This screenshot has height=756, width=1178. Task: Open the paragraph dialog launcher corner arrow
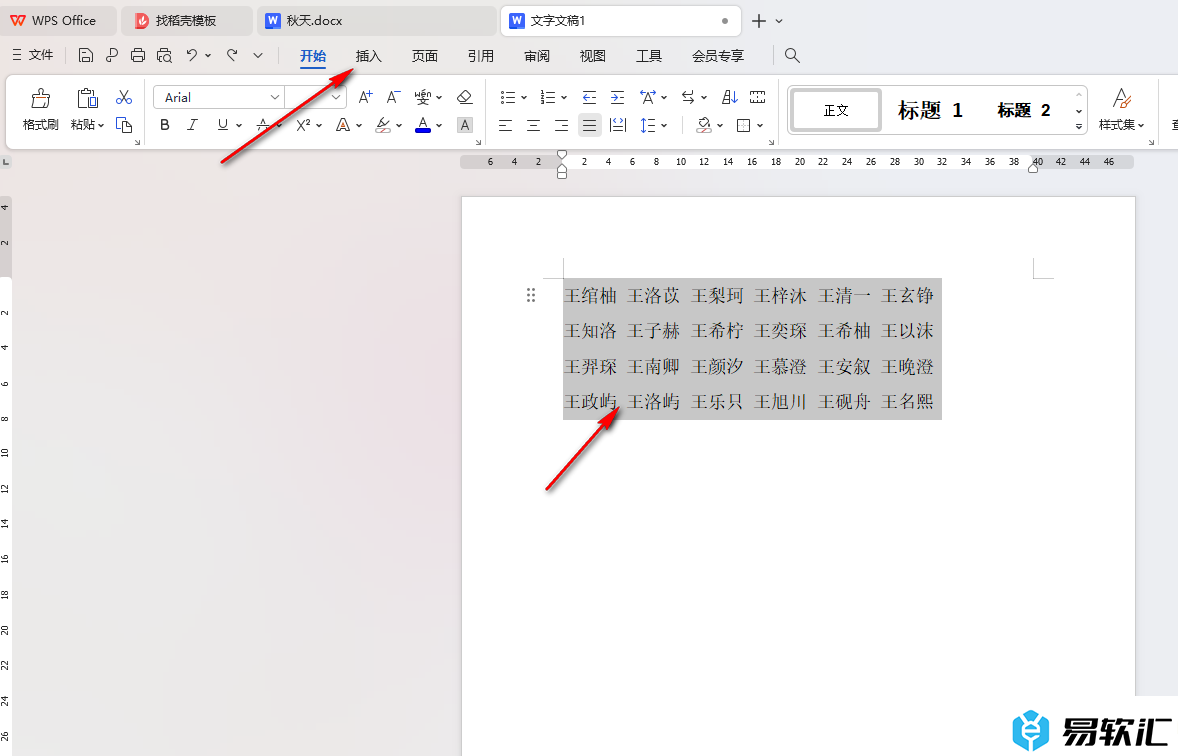click(x=771, y=142)
